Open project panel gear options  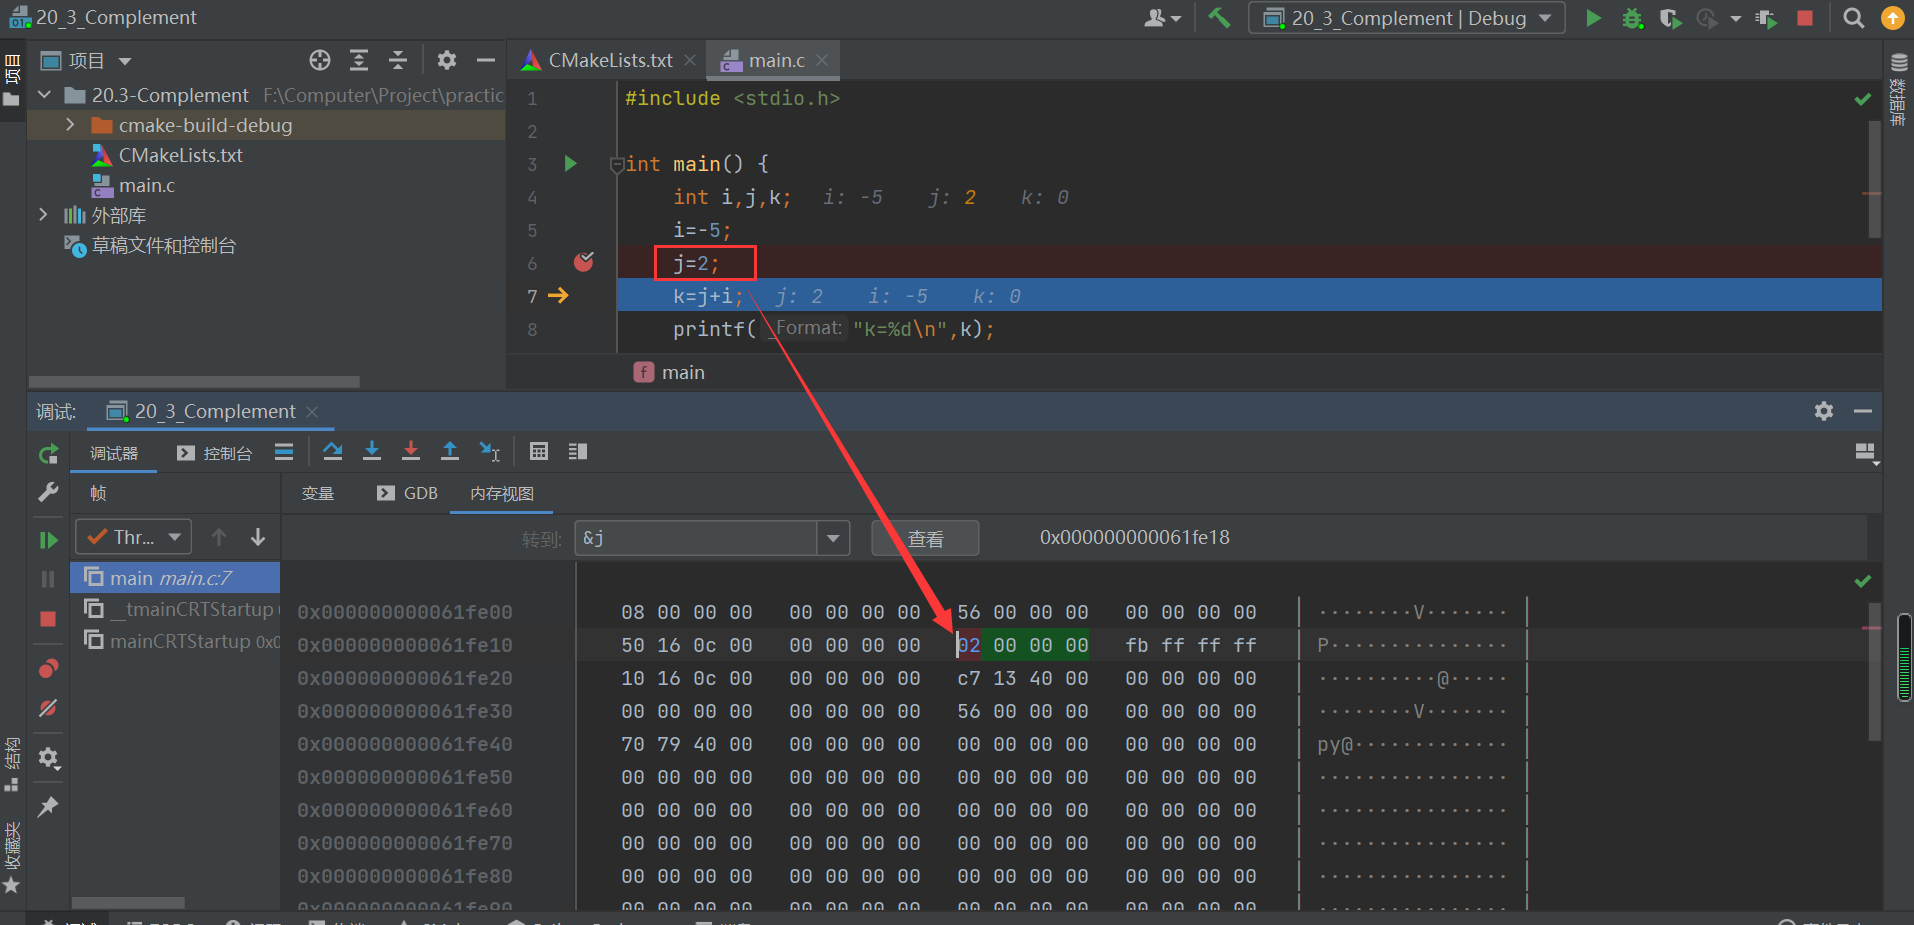pos(447,61)
